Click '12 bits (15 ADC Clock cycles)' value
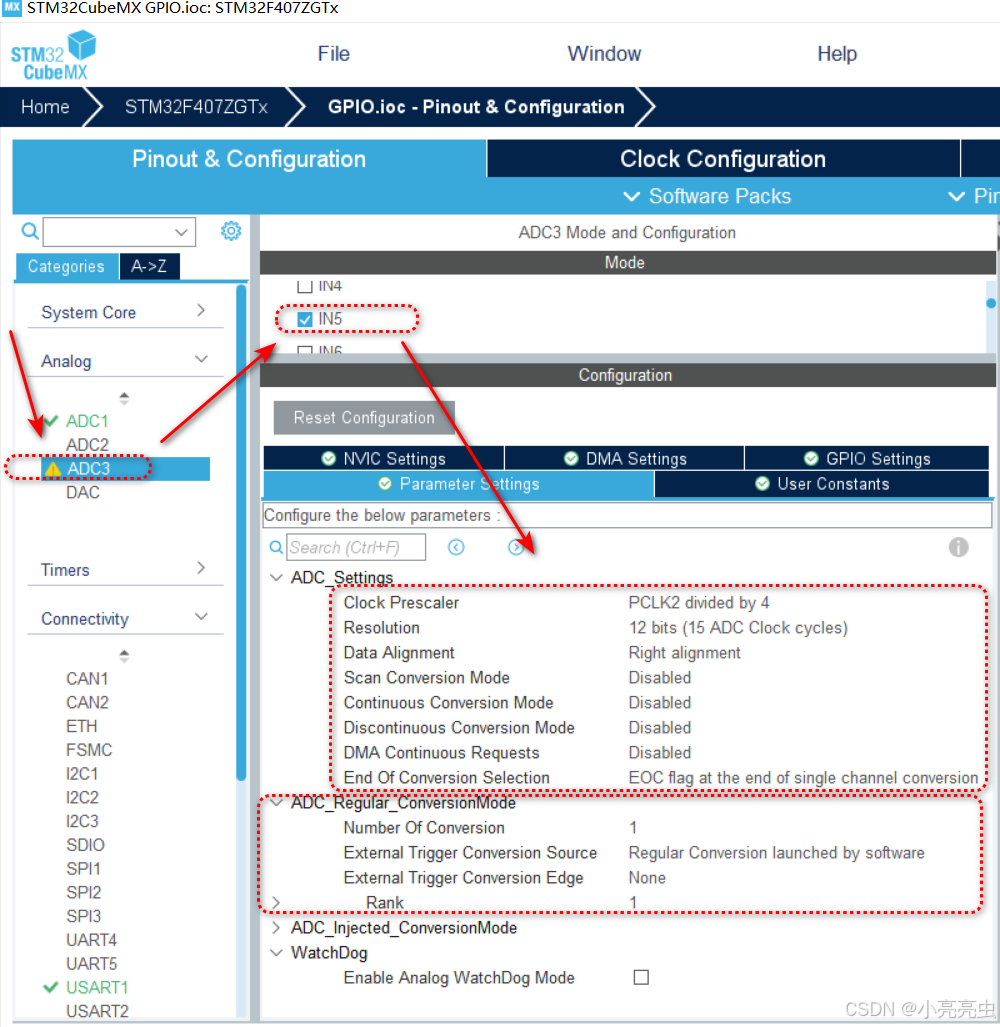1000x1027 pixels. coord(738,627)
